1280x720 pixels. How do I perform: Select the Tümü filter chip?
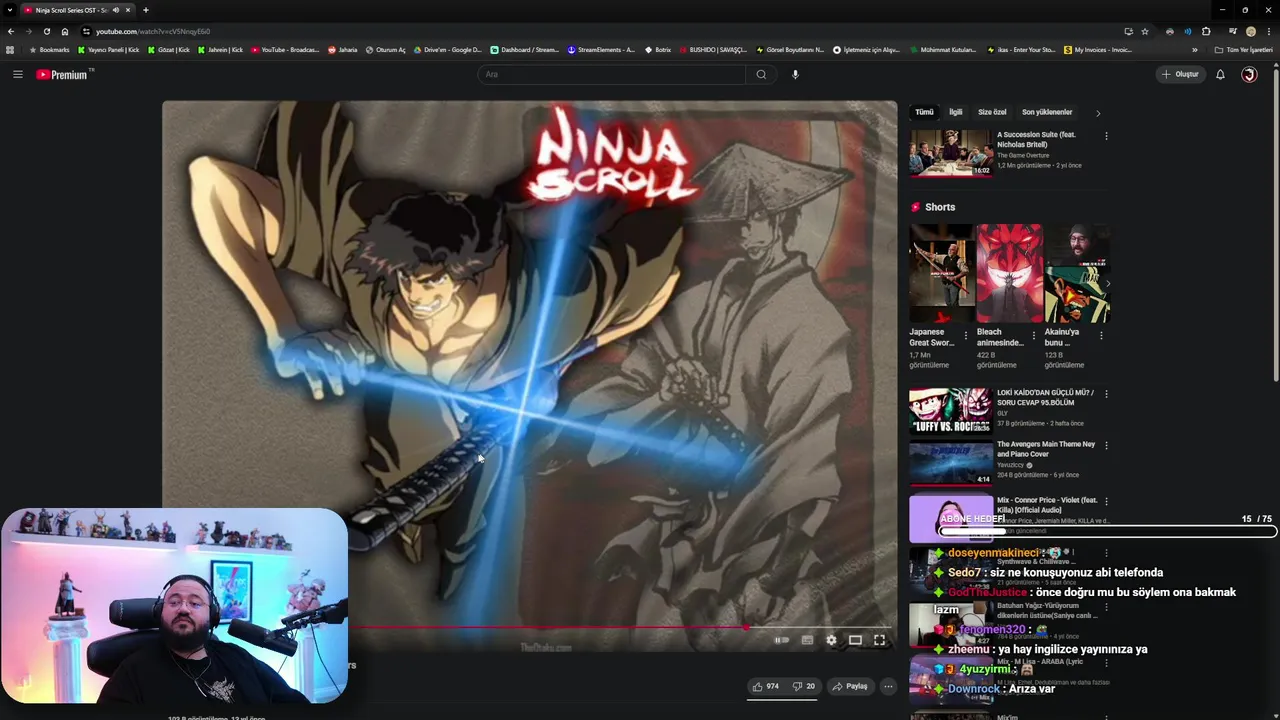[924, 112]
